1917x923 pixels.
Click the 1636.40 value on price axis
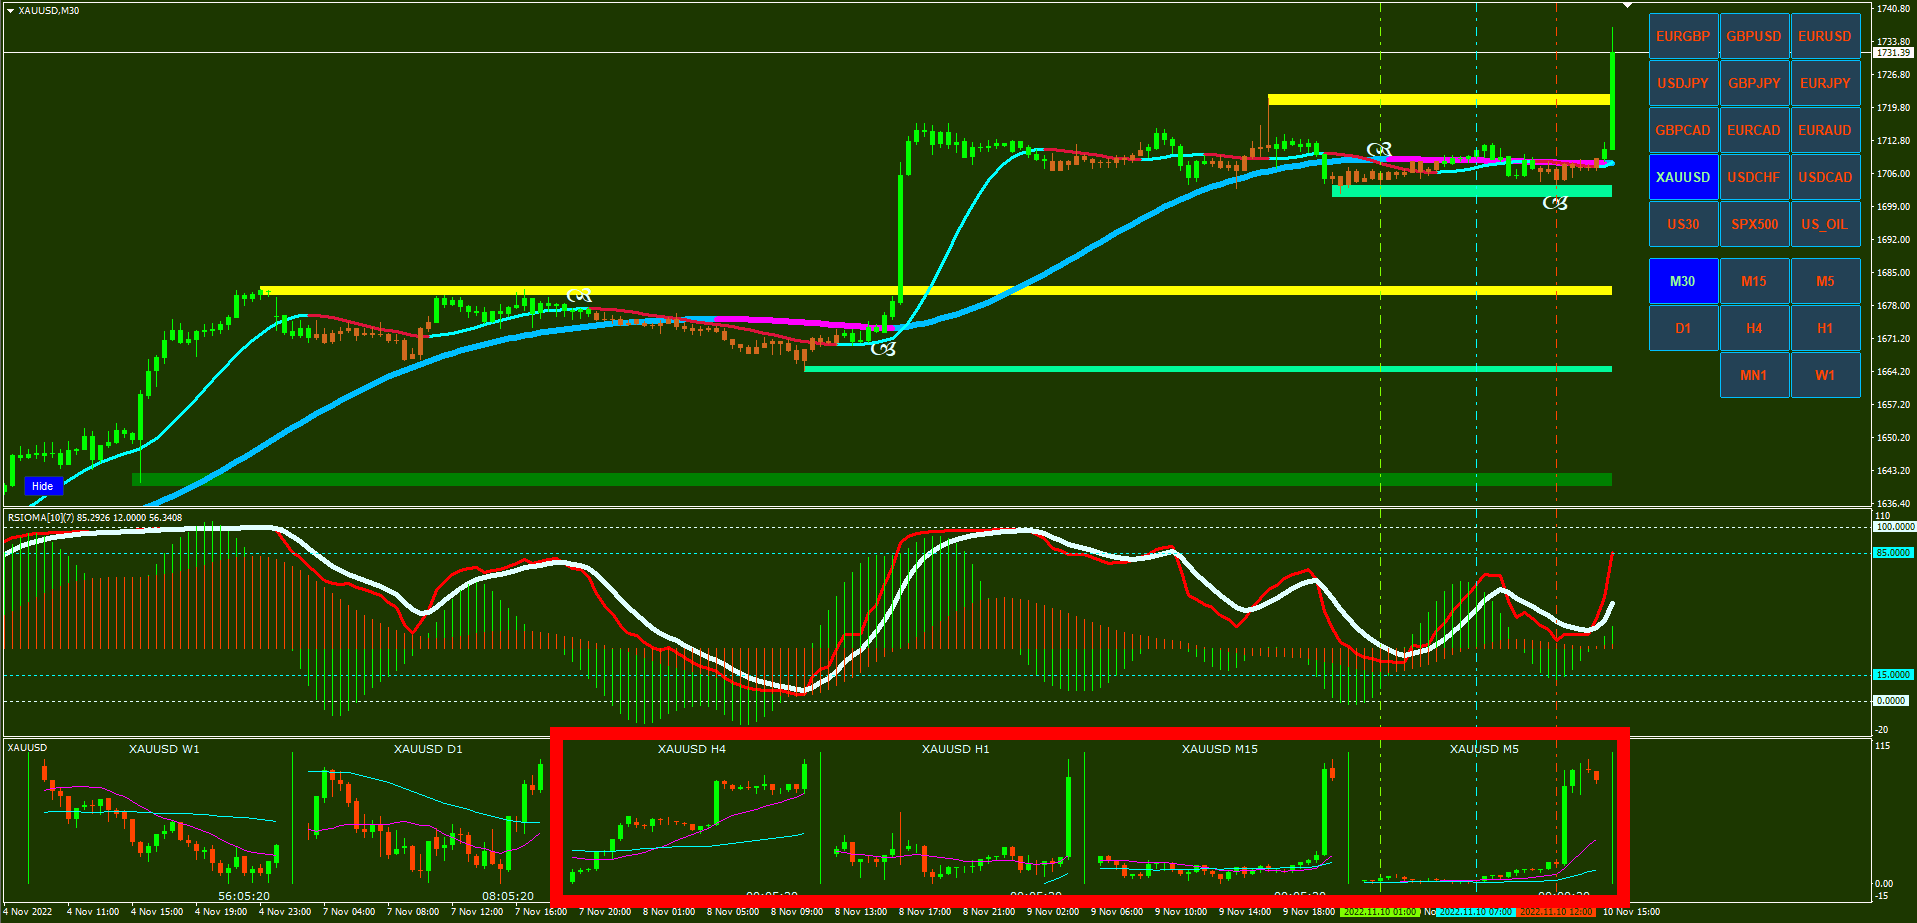(x=1894, y=504)
